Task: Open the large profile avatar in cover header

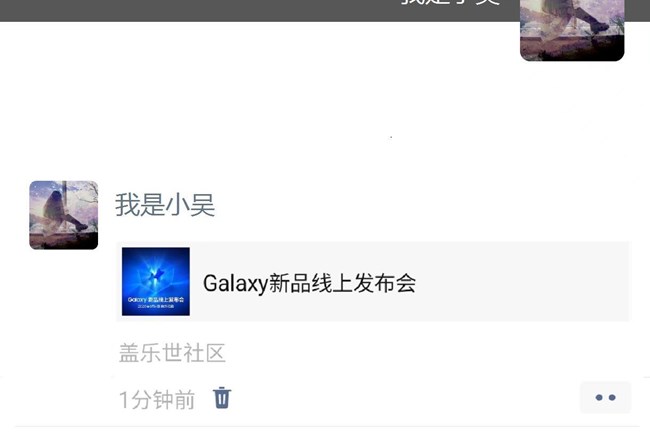Action: pyautogui.click(x=572, y=30)
